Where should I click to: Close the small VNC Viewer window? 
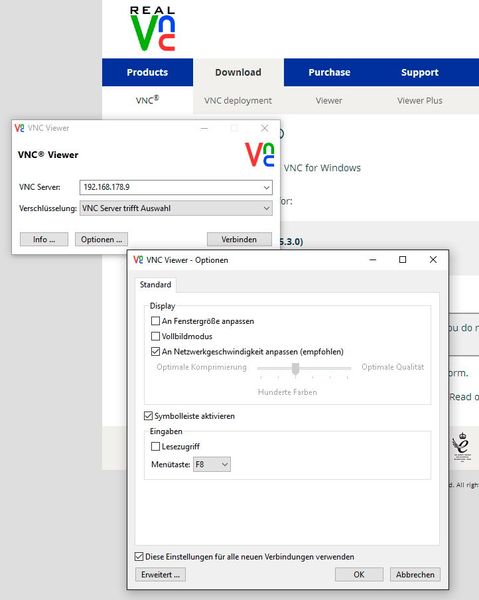tap(264, 128)
